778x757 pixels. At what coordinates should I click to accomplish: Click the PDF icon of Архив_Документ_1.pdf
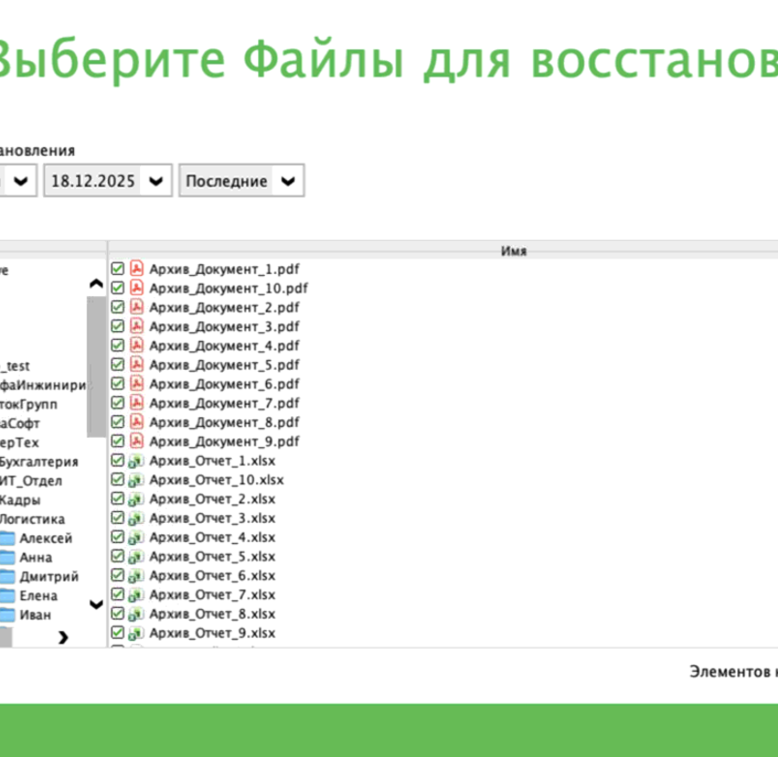click(x=136, y=268)
